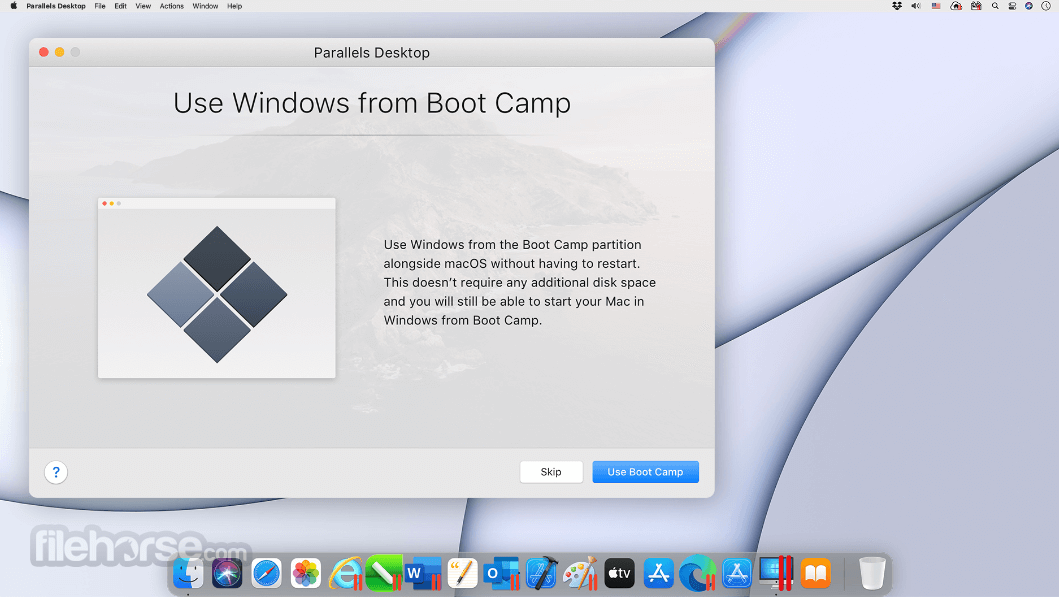The image size is (1059, 597).
Task: Open Microsoft Edge from the Dock
Action: [x=697, y=573]
